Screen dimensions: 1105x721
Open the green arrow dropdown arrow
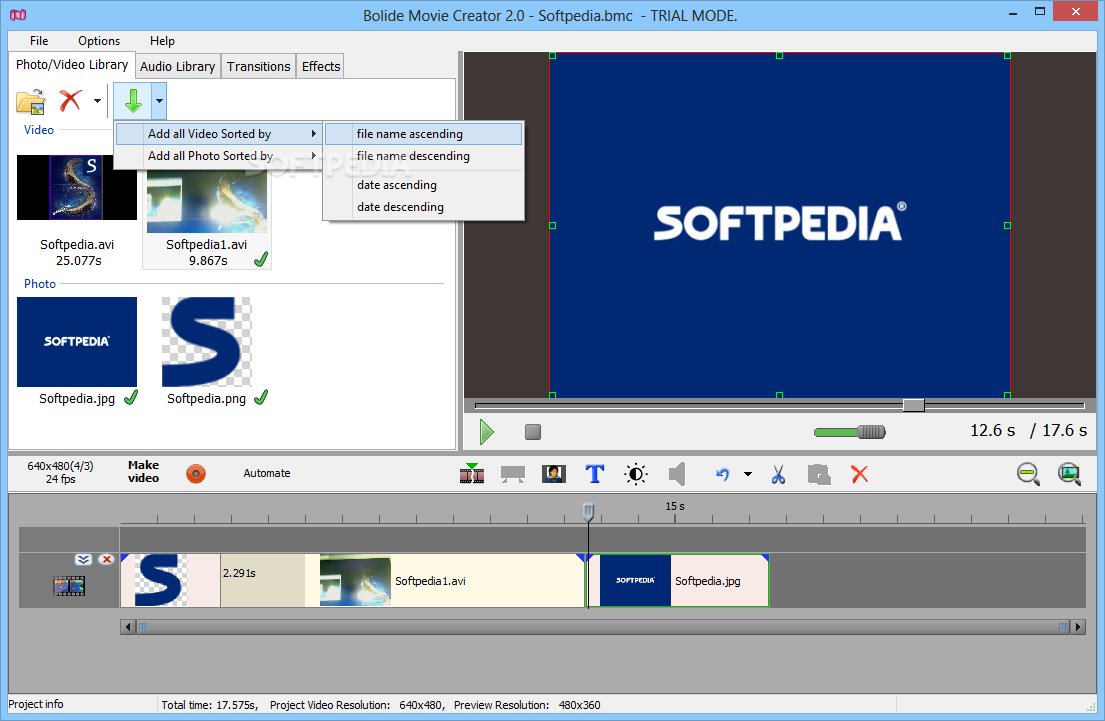click(159, 101)
